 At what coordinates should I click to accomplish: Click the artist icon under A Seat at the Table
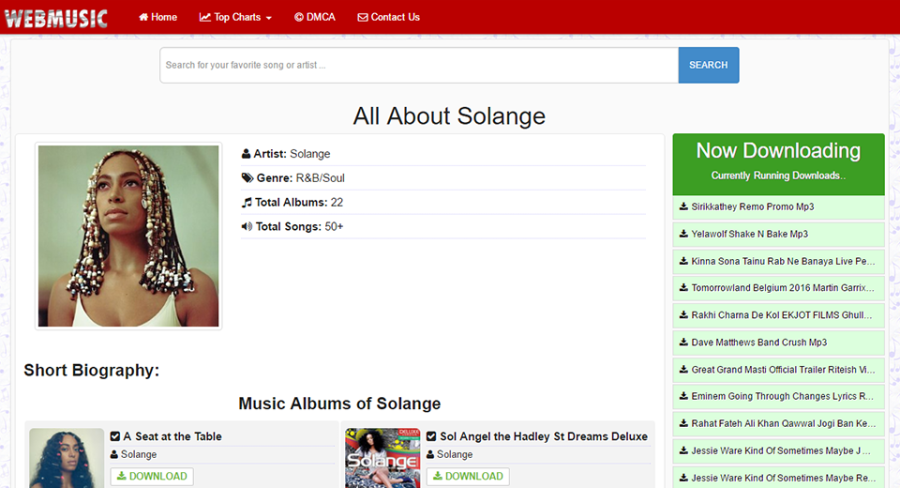click(114, 454)
